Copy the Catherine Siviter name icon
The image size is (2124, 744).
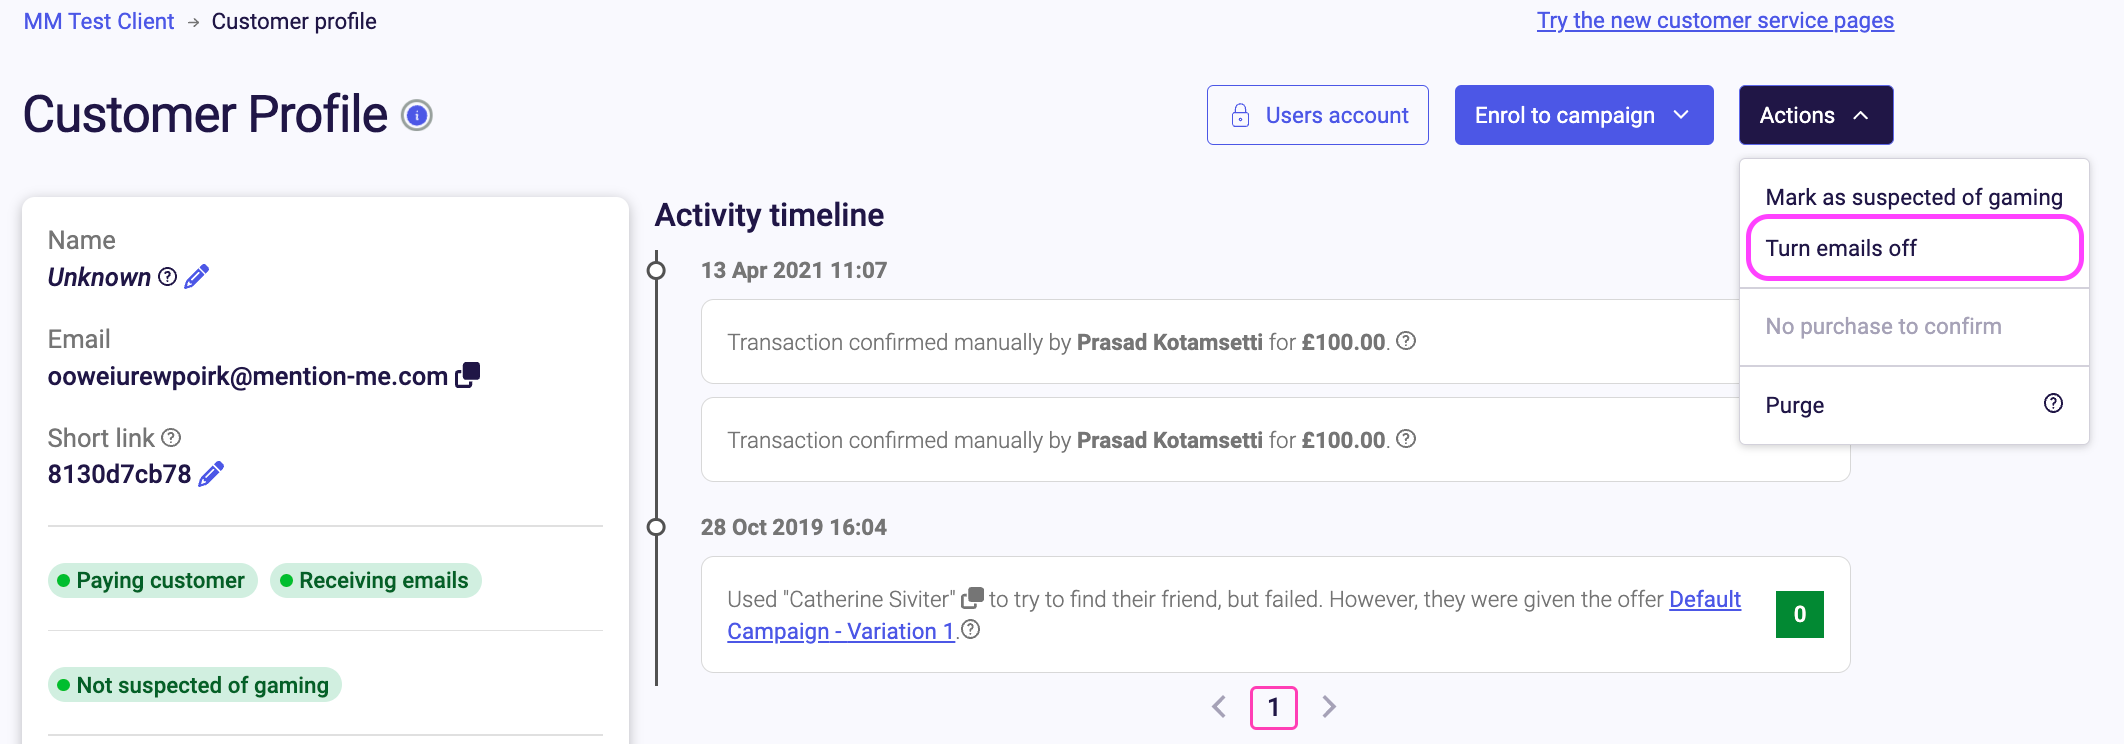[972, 598]
